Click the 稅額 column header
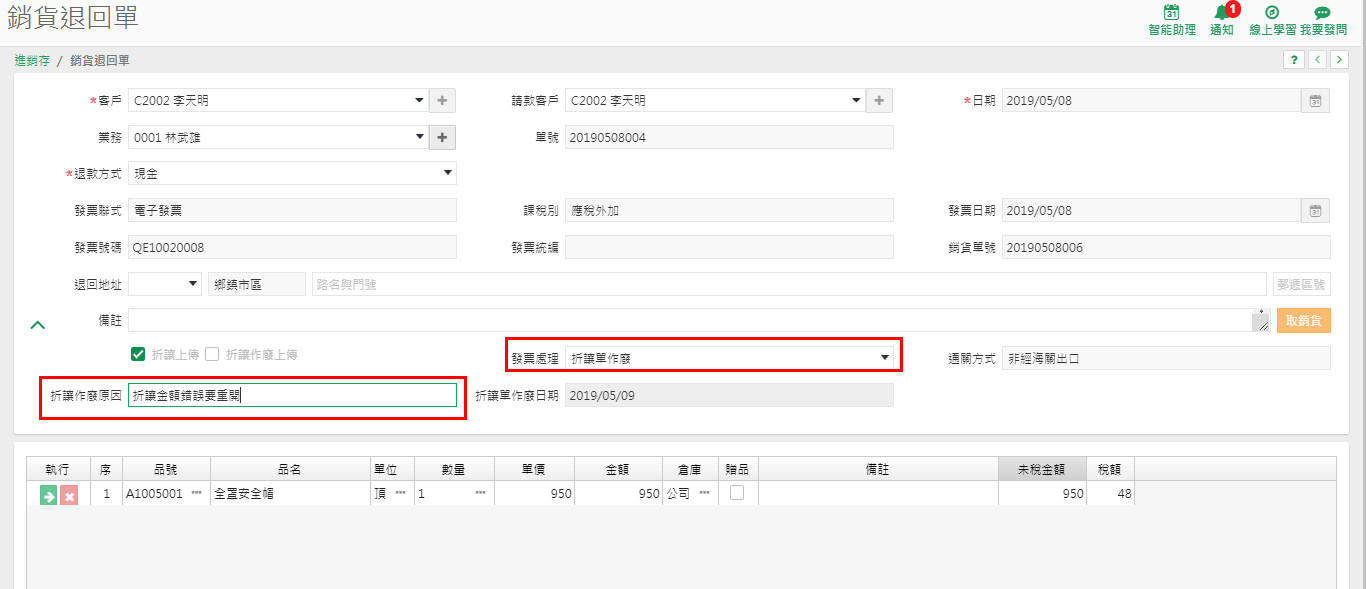This screenshot has width=1366, height=589. (x=1110, y=469)
